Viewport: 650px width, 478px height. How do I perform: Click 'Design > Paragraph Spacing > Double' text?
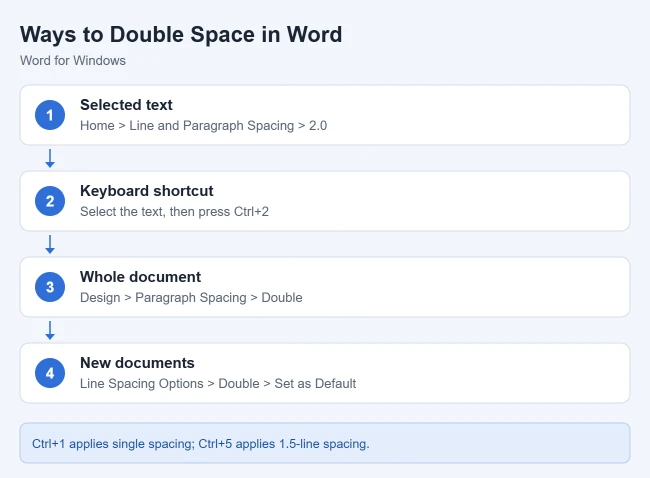coord(191,298)
